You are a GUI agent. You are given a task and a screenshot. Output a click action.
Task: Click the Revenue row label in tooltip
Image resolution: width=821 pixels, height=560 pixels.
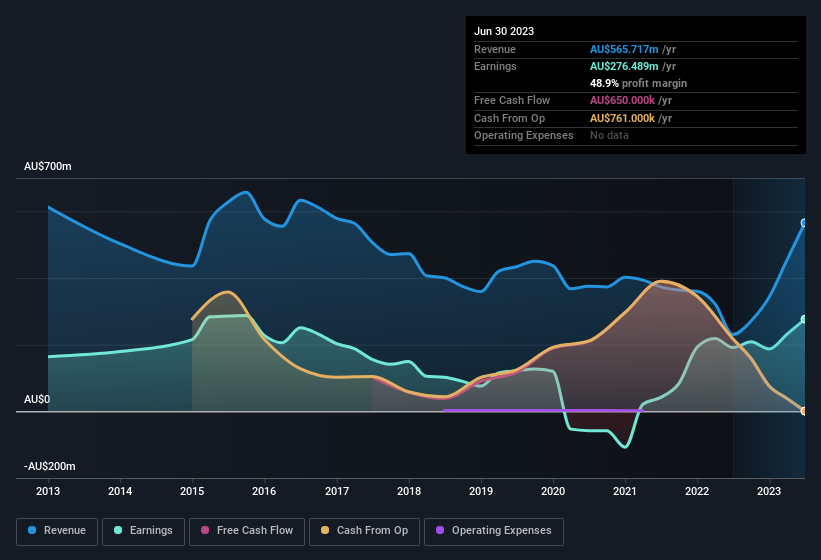(x=495, y=49)
